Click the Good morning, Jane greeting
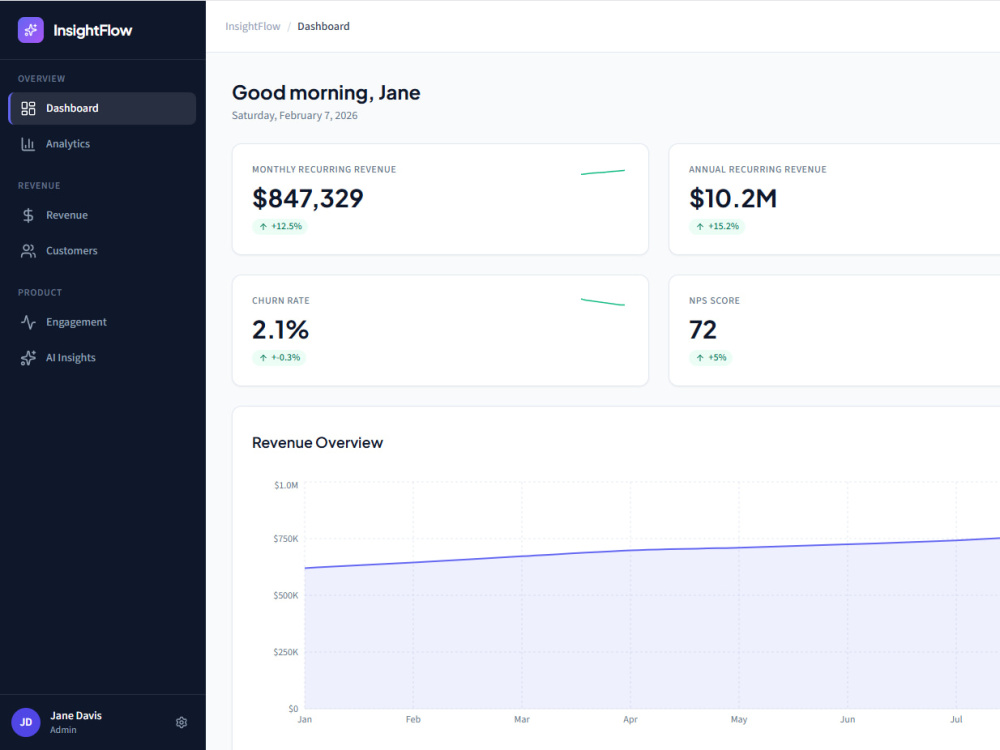 (326, 92)
